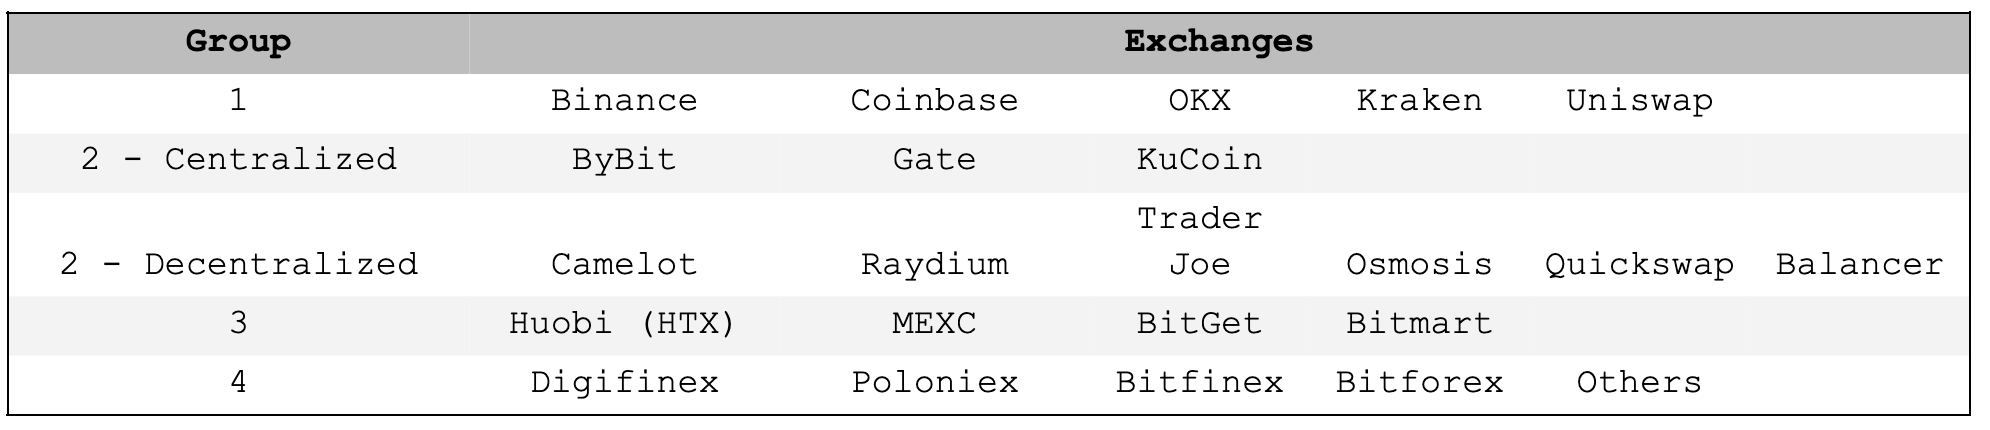Click the Poloniex cell
Viewport: 1990px width, 430px height.
pos(934,383)
